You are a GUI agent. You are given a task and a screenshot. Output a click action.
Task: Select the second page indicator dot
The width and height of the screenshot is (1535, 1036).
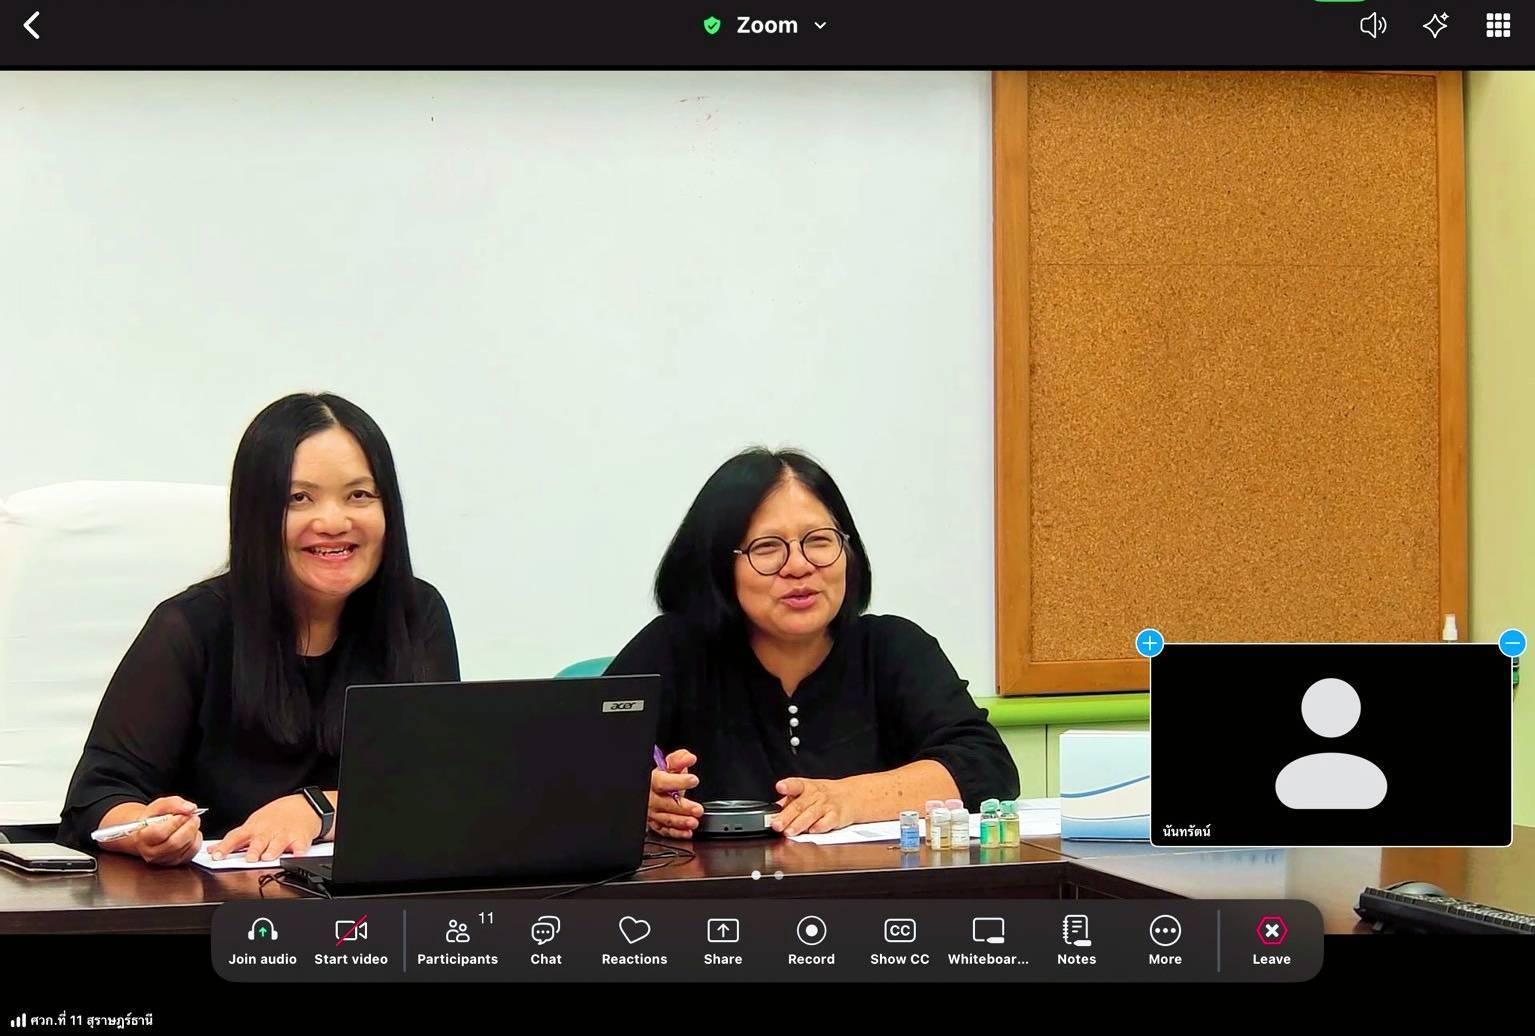(x=779, y=875)
